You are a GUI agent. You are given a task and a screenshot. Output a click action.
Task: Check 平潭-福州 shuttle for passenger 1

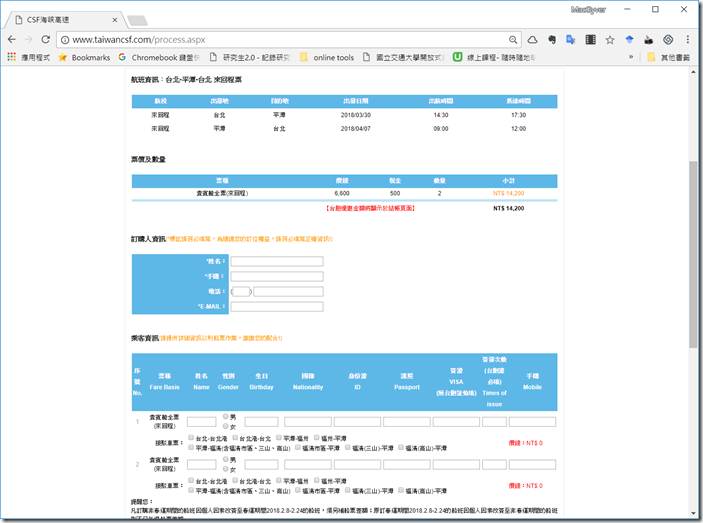pyautogui.click(x=278, y=437)
